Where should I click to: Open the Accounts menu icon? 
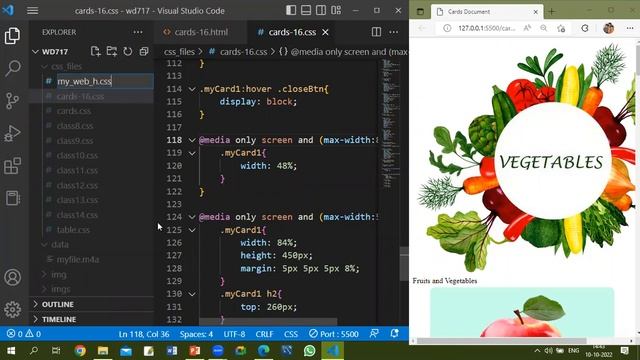(x=12, y=277)
